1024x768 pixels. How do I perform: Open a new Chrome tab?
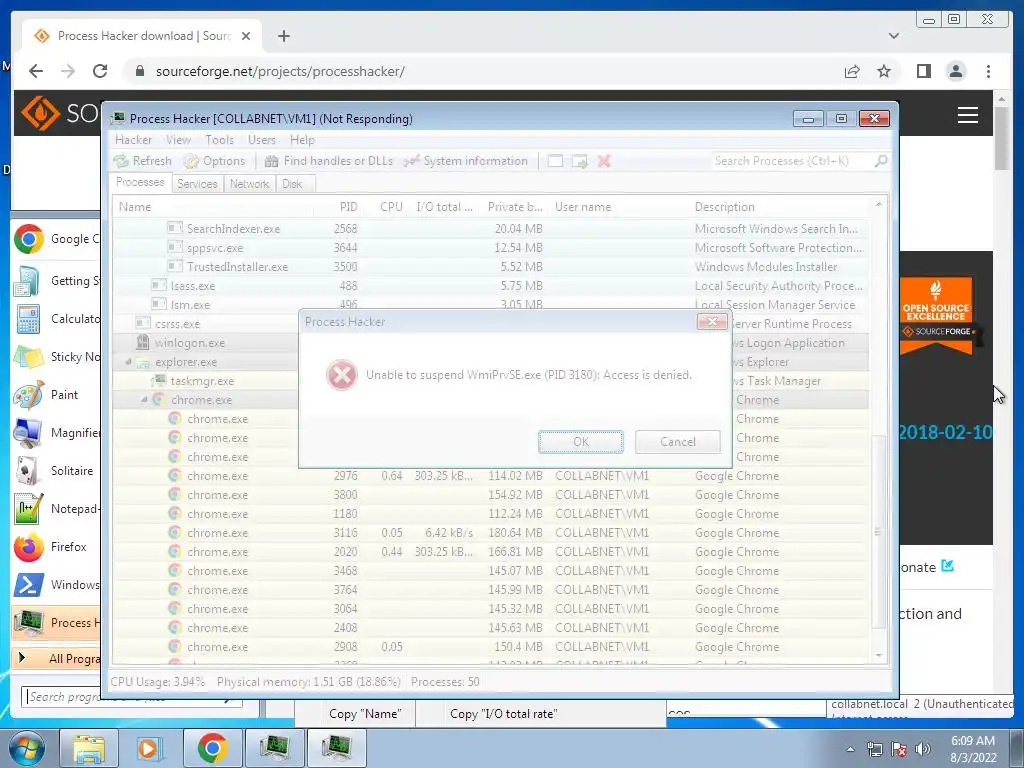pyautogui.click(x=283, y=36)
